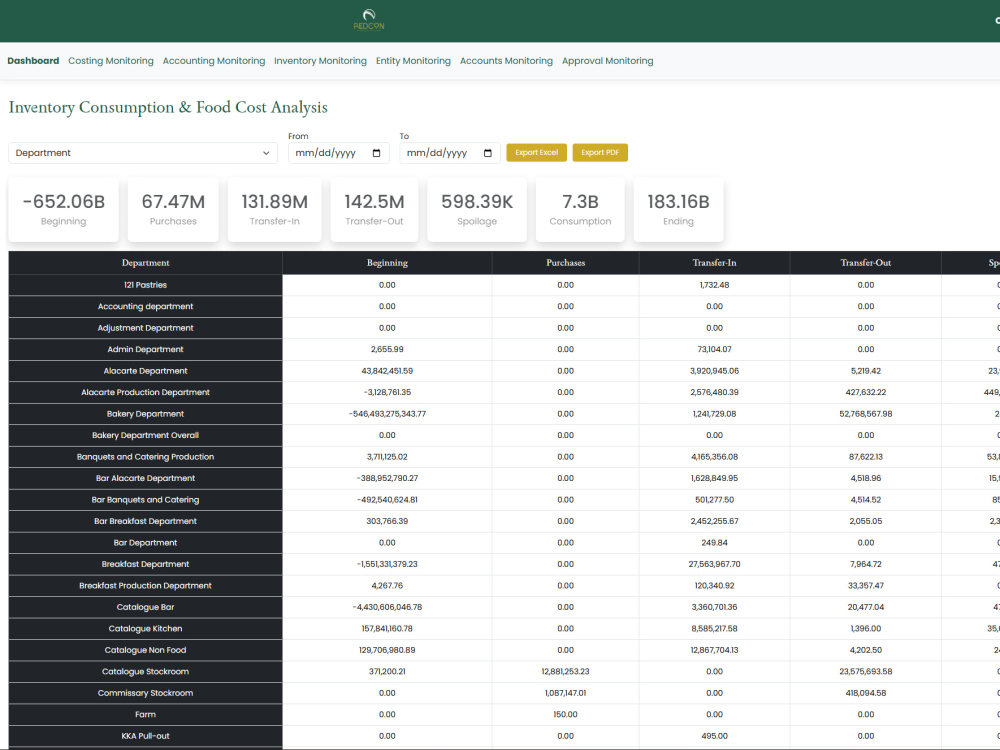Select the Adjustment Department row

coord(145,328)
